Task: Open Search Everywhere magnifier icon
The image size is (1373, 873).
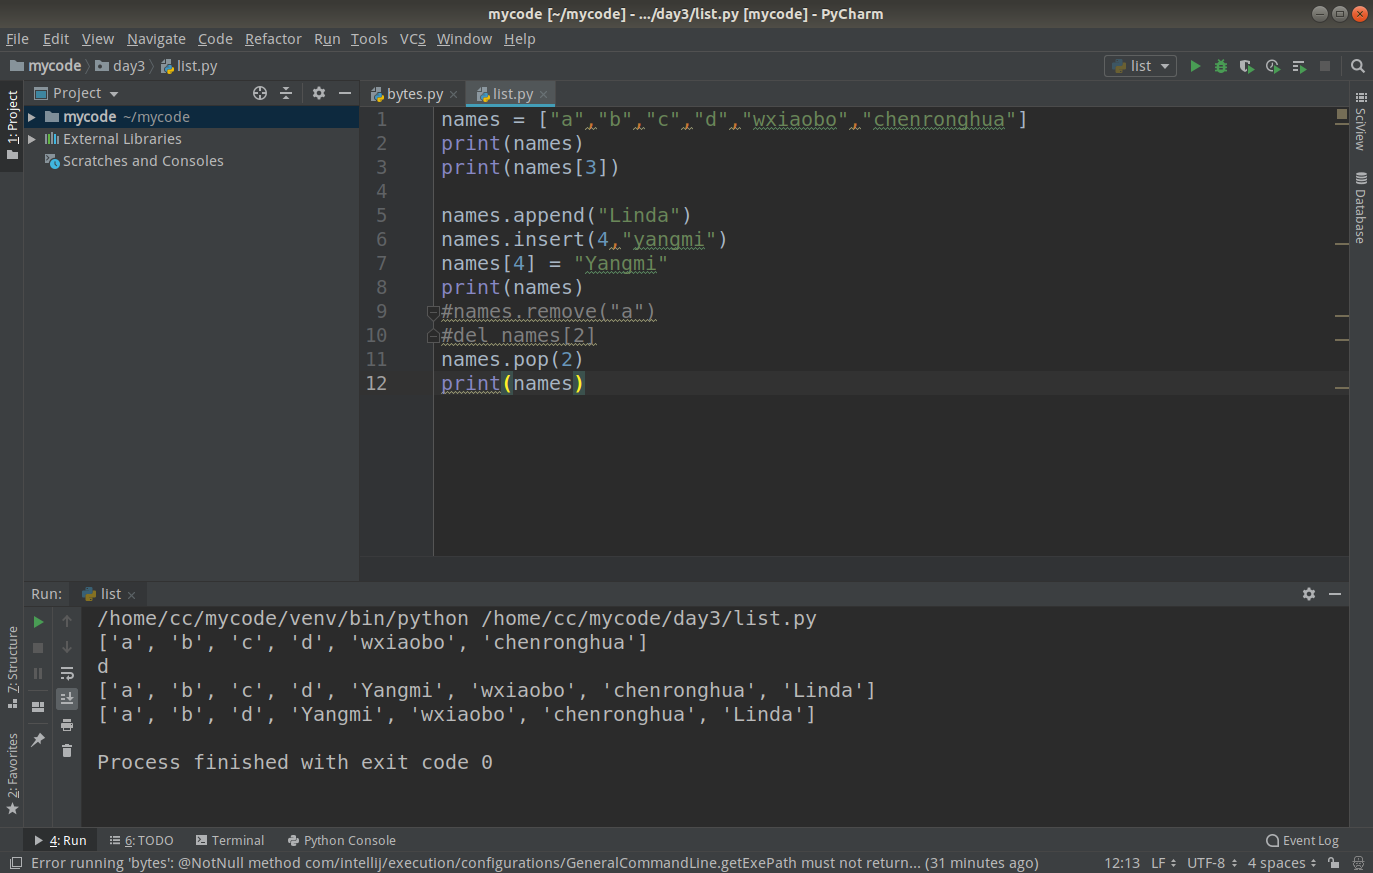Action: [1358, 66]
